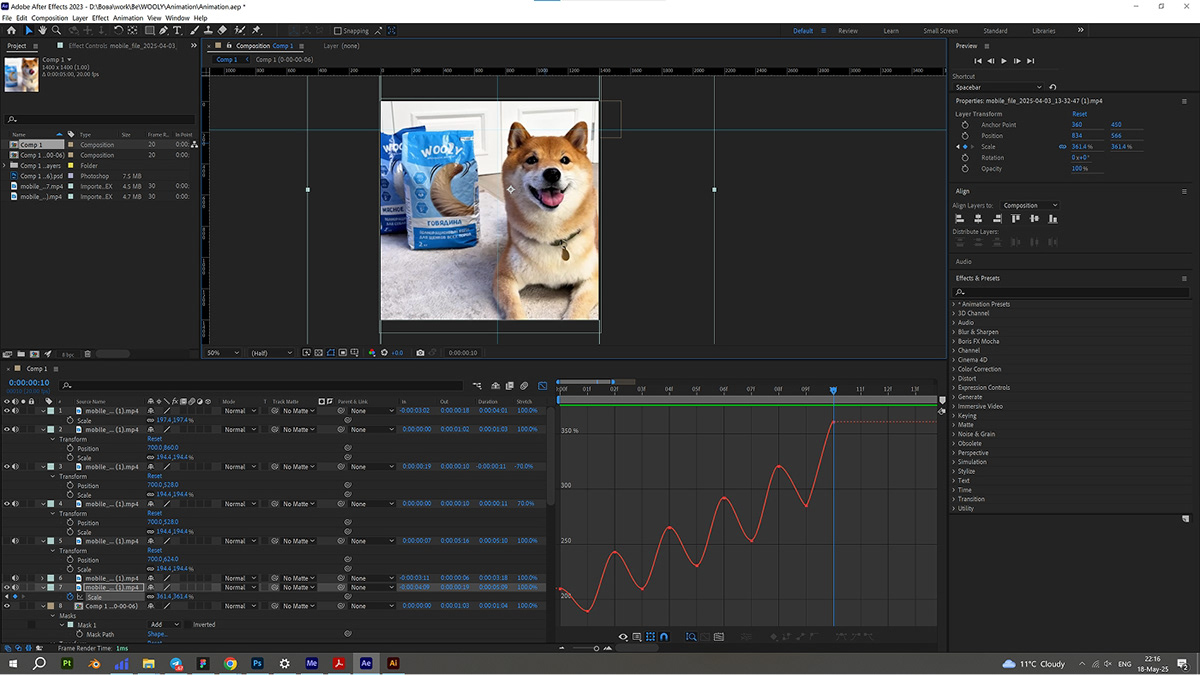
Task: Hide layer 1 with its eye icon
Action: point(7,411)
